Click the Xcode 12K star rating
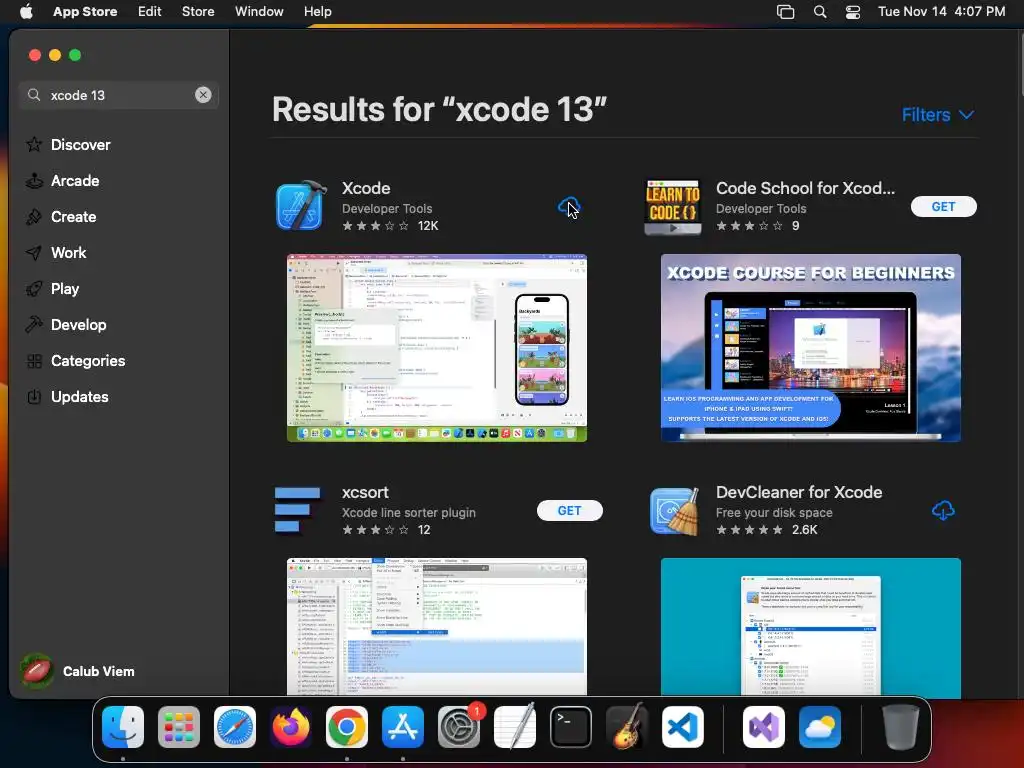 [x=390, y=226]
